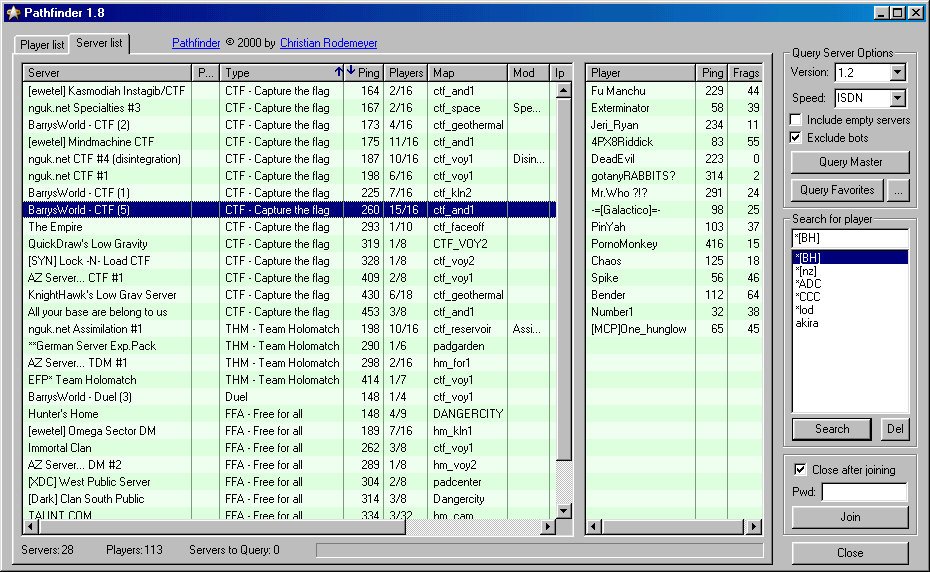Open the Version dropdown
Screen dimensions: 930x572
(898, 72)
